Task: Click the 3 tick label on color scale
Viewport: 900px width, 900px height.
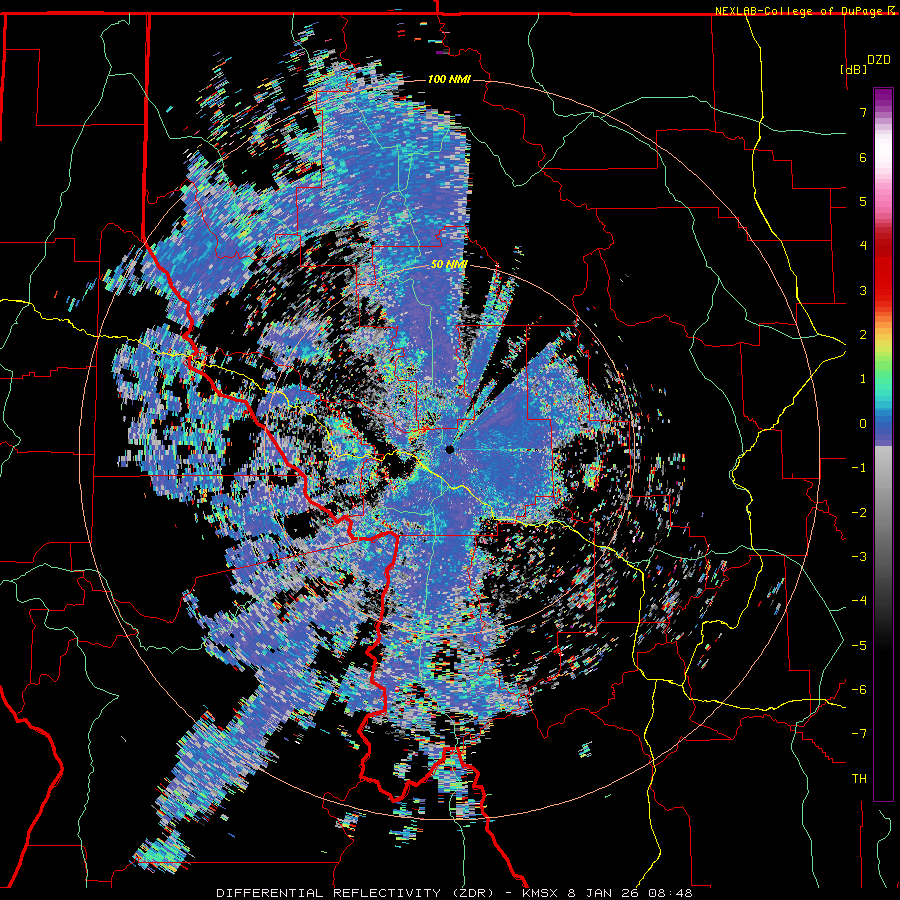Action: (x=863, y=290)
